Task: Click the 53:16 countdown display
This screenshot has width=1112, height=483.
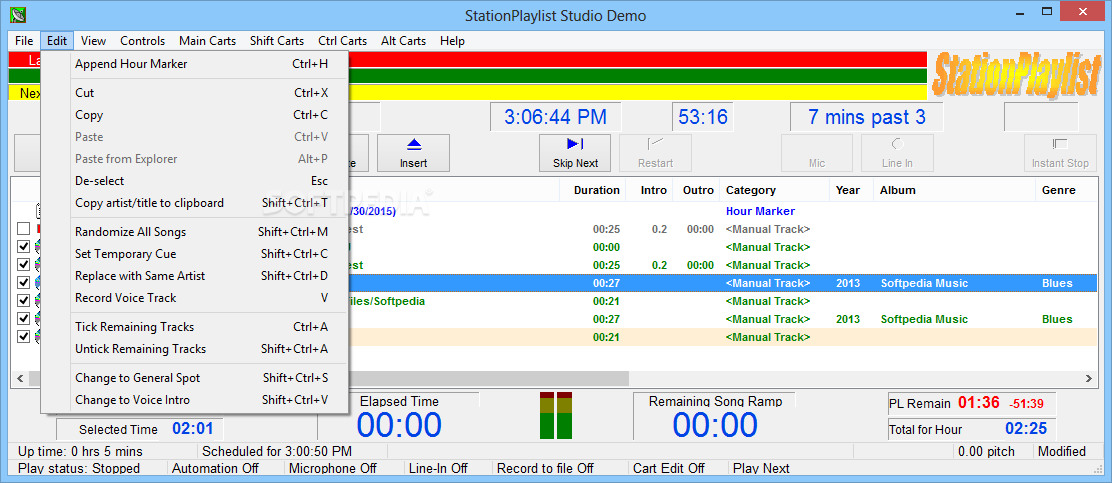Action: 704,117
